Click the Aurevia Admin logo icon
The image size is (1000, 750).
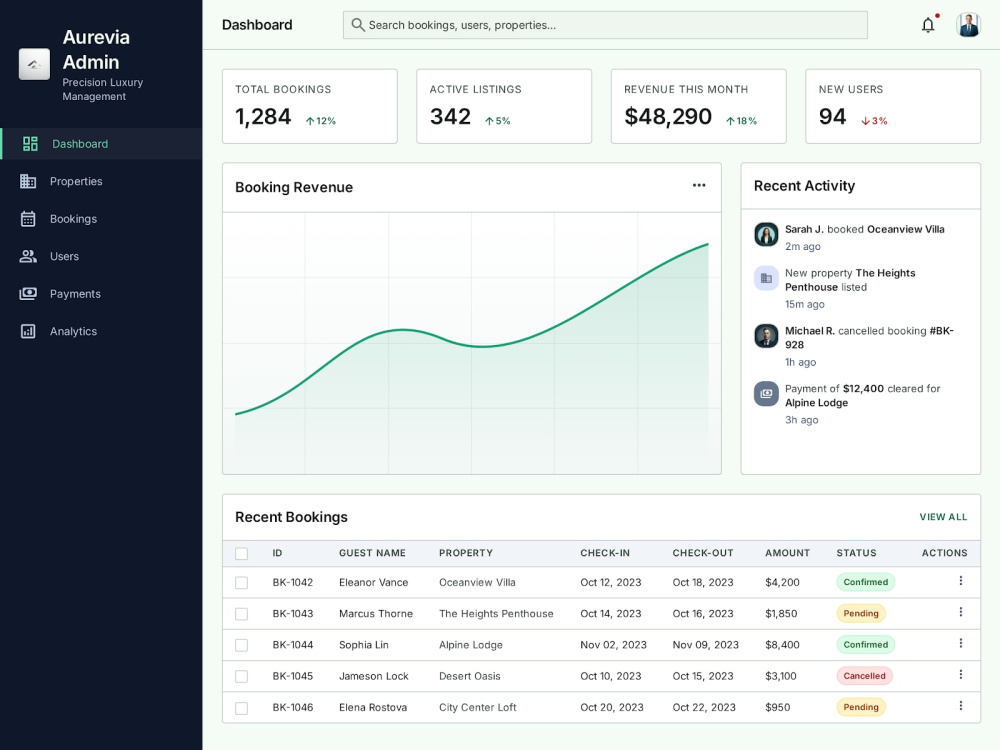34,64
